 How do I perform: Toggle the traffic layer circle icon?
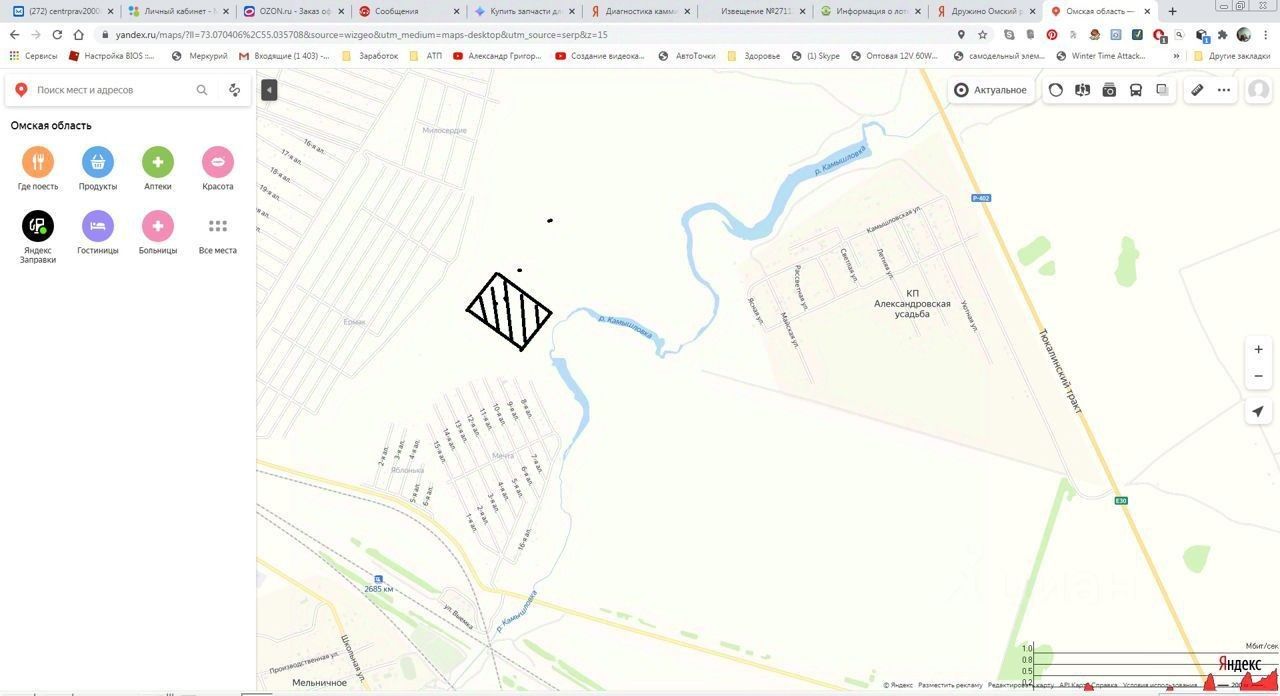pyautogui.click(x=1056, y=90)
